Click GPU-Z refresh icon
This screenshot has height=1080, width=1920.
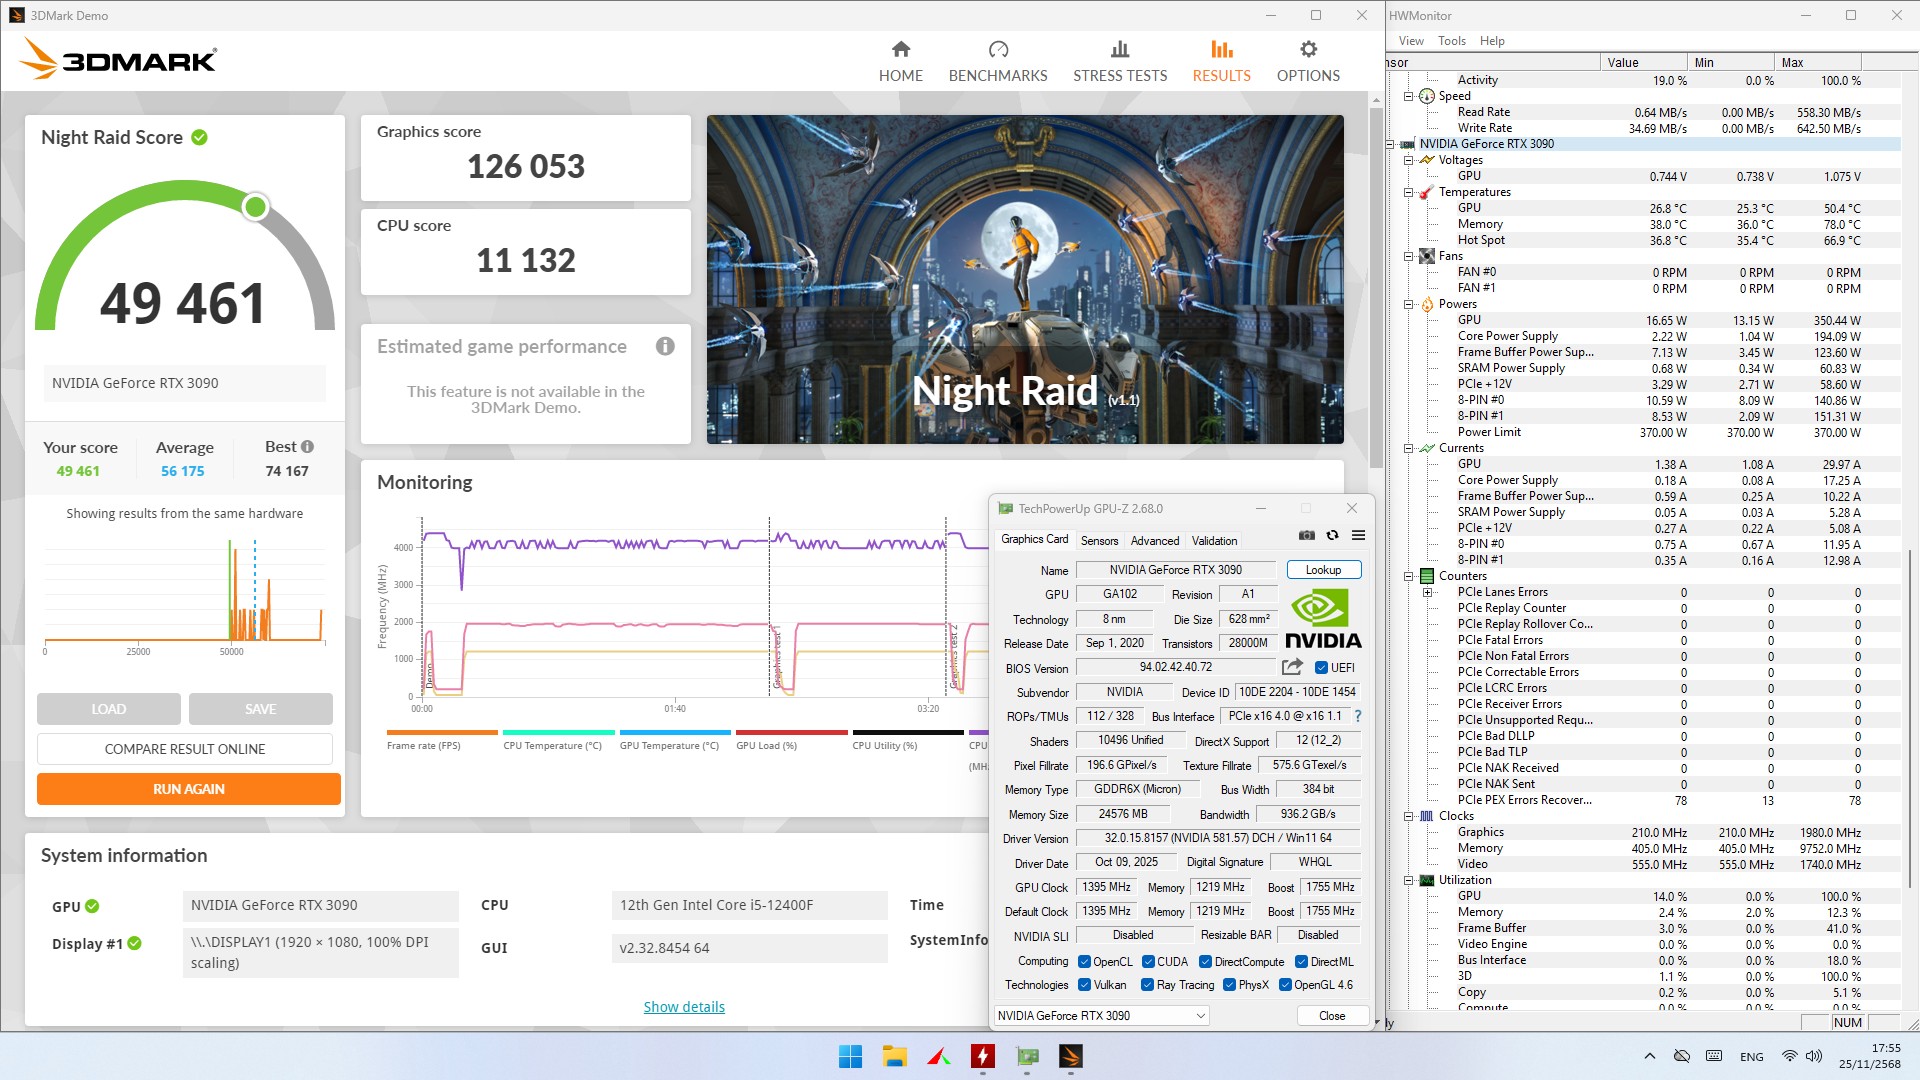tap(1332, 536)
